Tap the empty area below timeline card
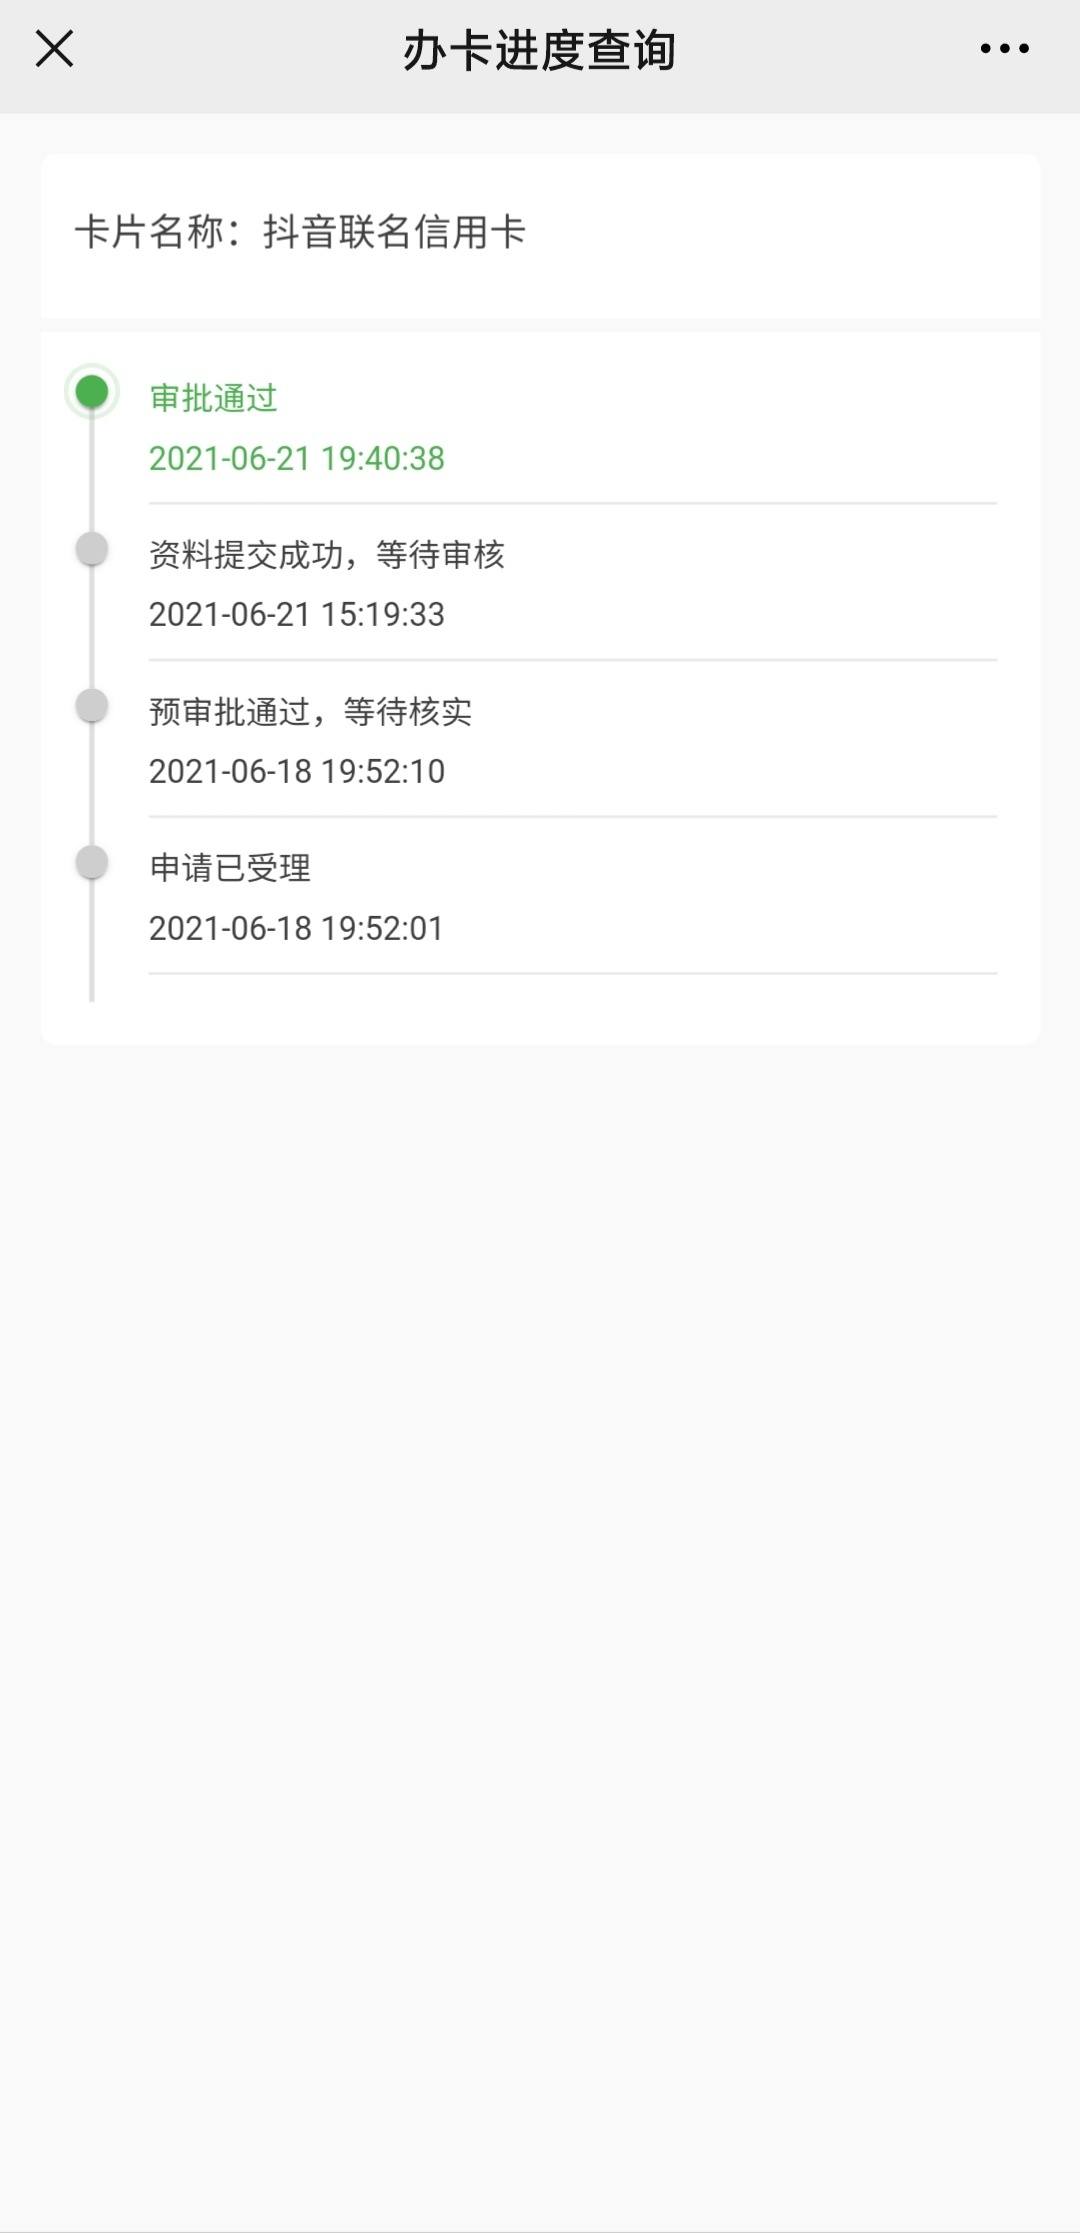This screenshot has width=1080, height=2233. (540, 1600)
